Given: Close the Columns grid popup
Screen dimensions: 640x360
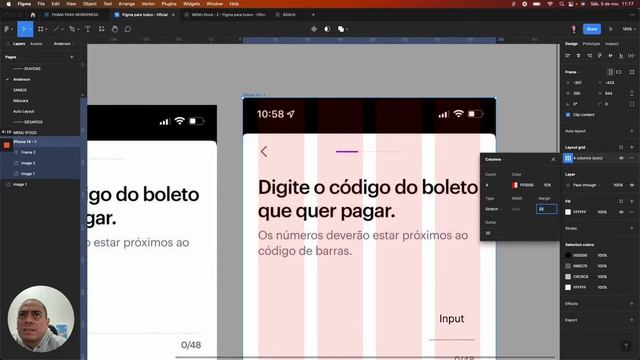Looking at the screenshot, I should (x=553, y=159).
